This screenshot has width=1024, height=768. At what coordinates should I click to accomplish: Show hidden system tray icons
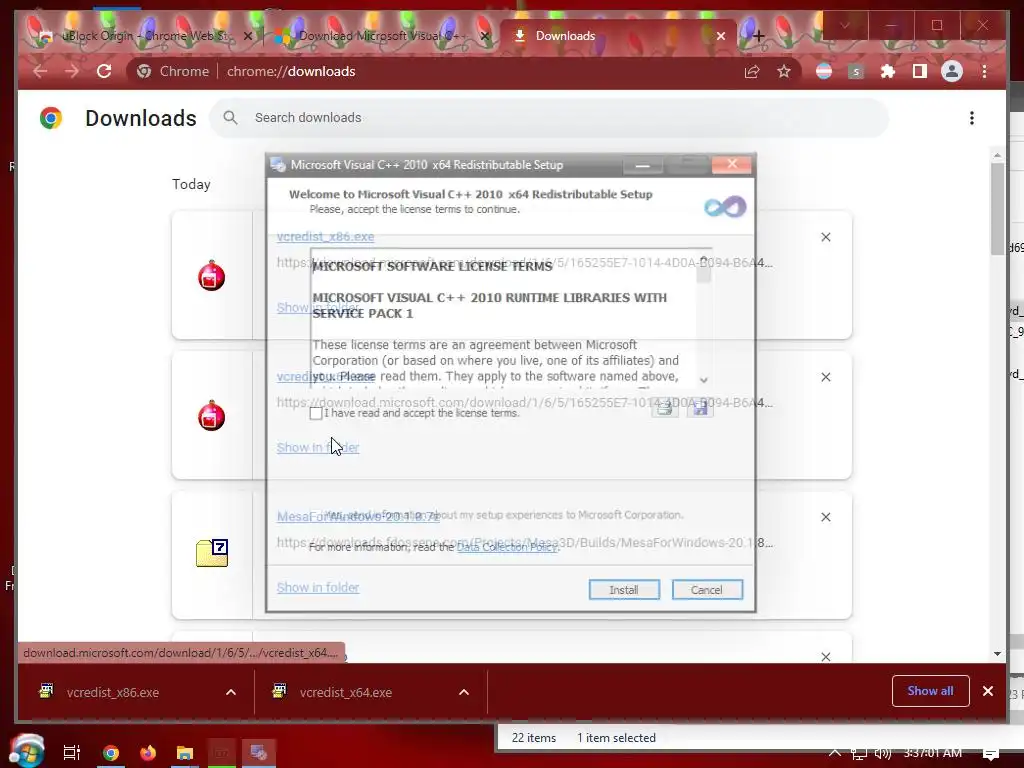835,752
